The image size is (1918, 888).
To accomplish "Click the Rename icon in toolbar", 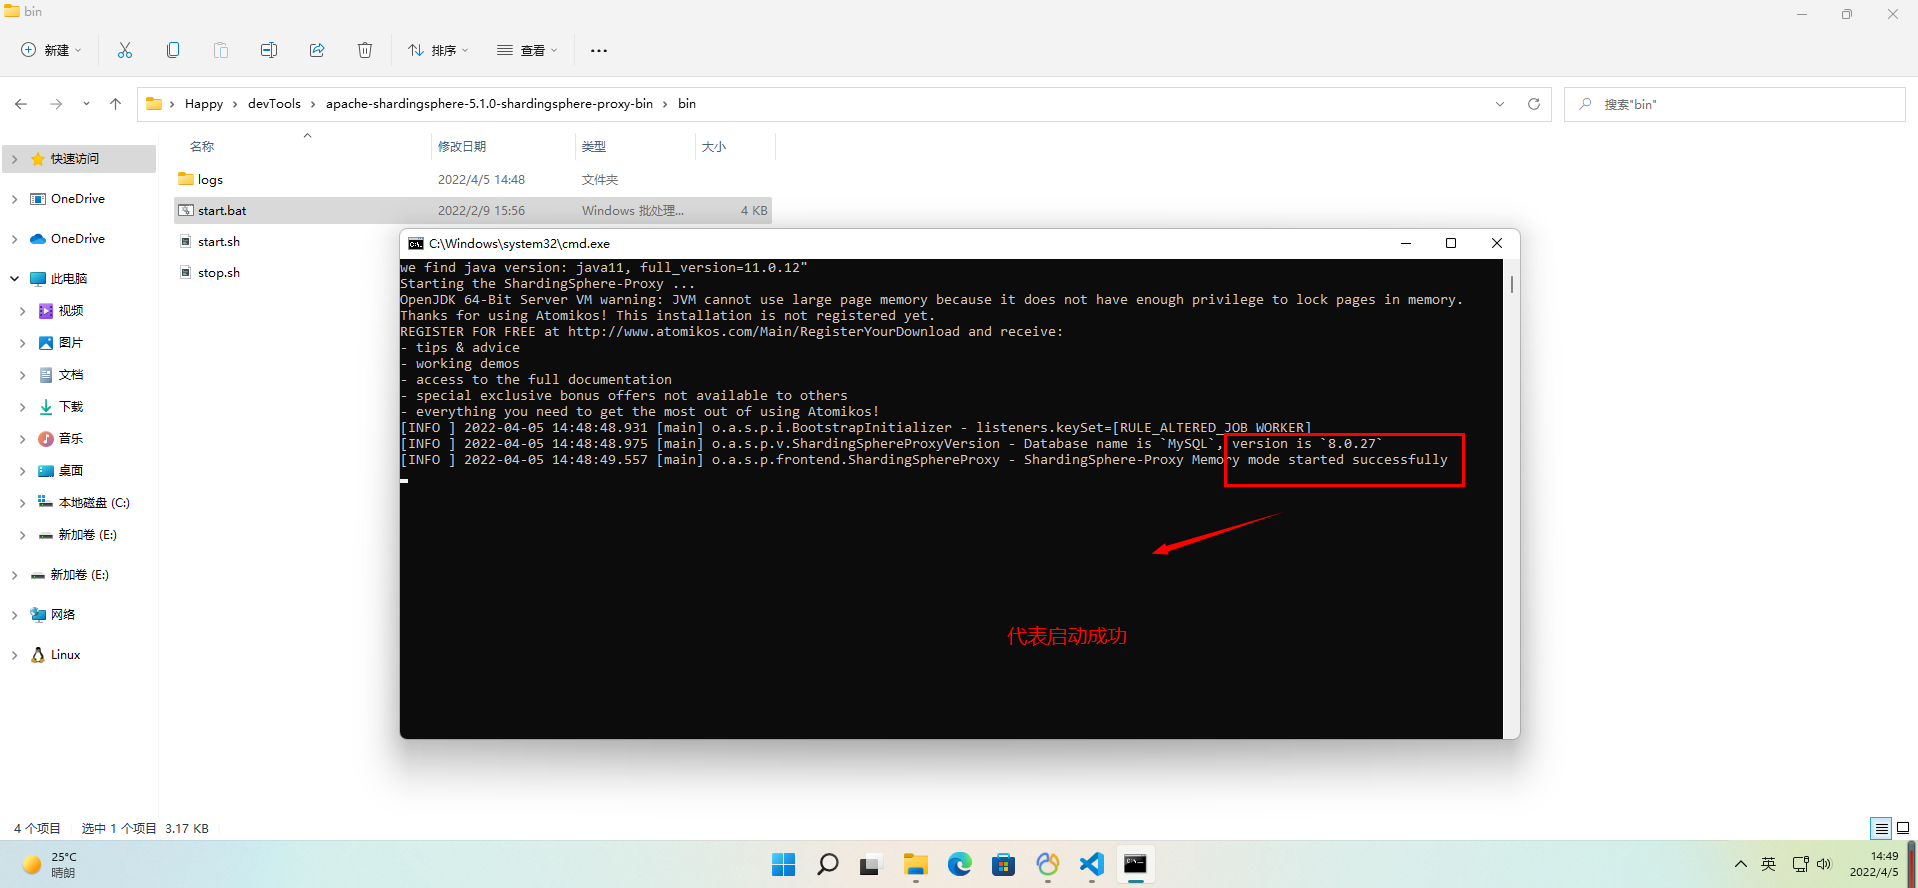I will pyautogui.click(x=269, y=50).
